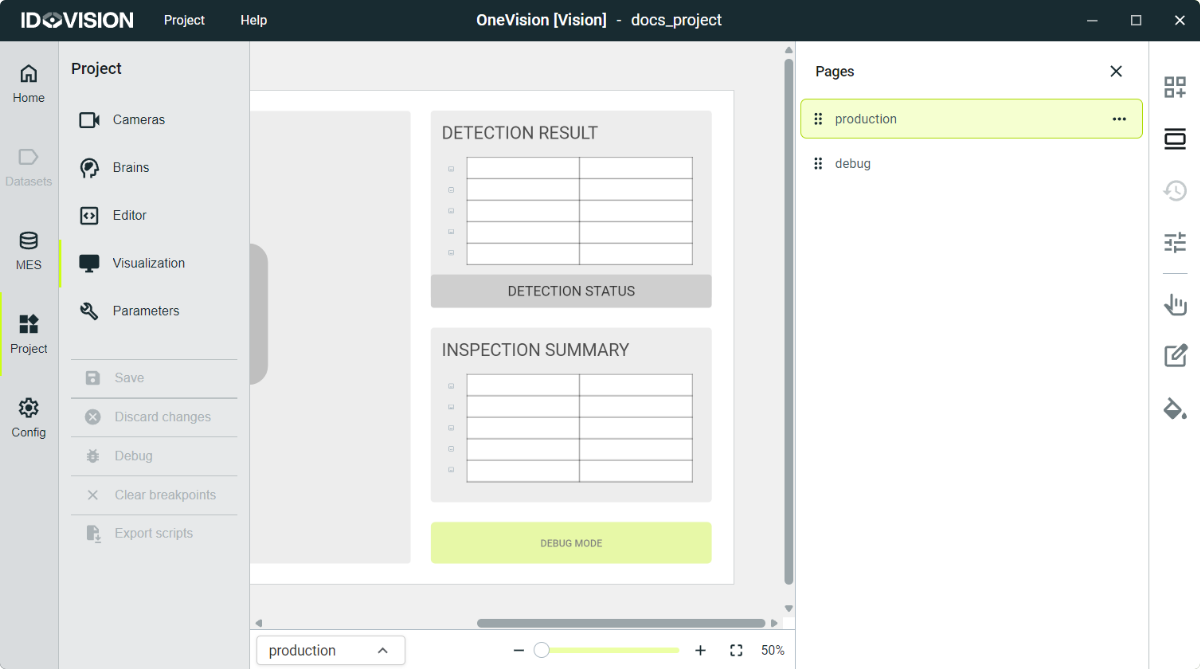Screen dimensions: 1200x669
Task: Open the fill color tool
Action: coord(1174,409)
